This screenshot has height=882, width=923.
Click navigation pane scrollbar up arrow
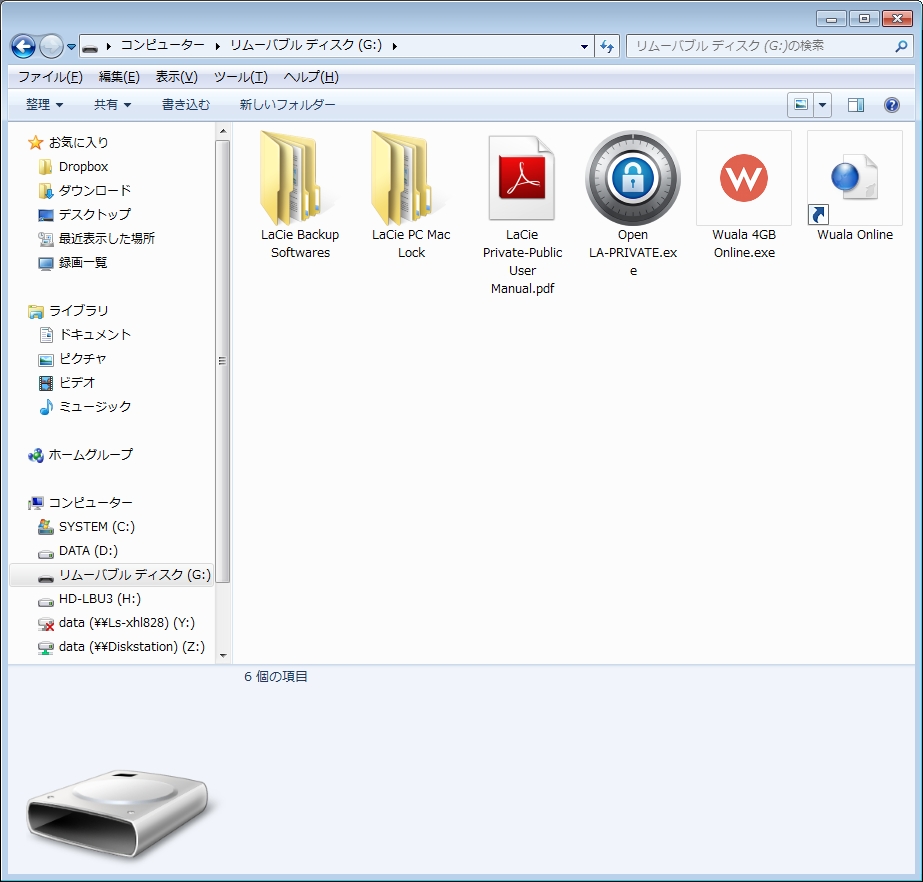[223, 131]
